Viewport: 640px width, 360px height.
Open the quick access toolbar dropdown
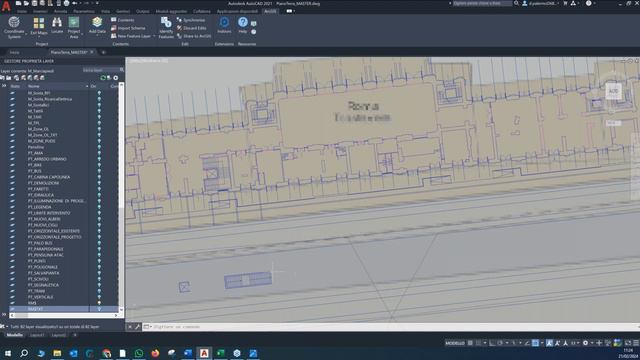point(97,3)
